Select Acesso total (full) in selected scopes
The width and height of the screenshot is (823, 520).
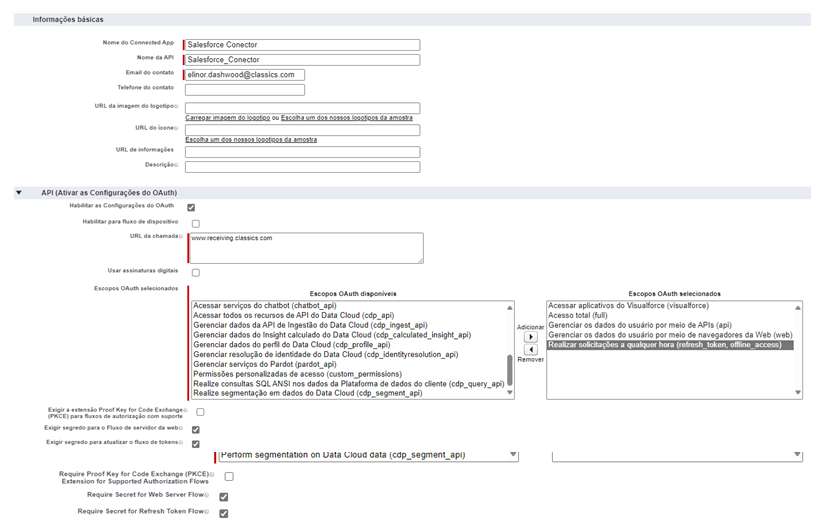coord(577,315)
